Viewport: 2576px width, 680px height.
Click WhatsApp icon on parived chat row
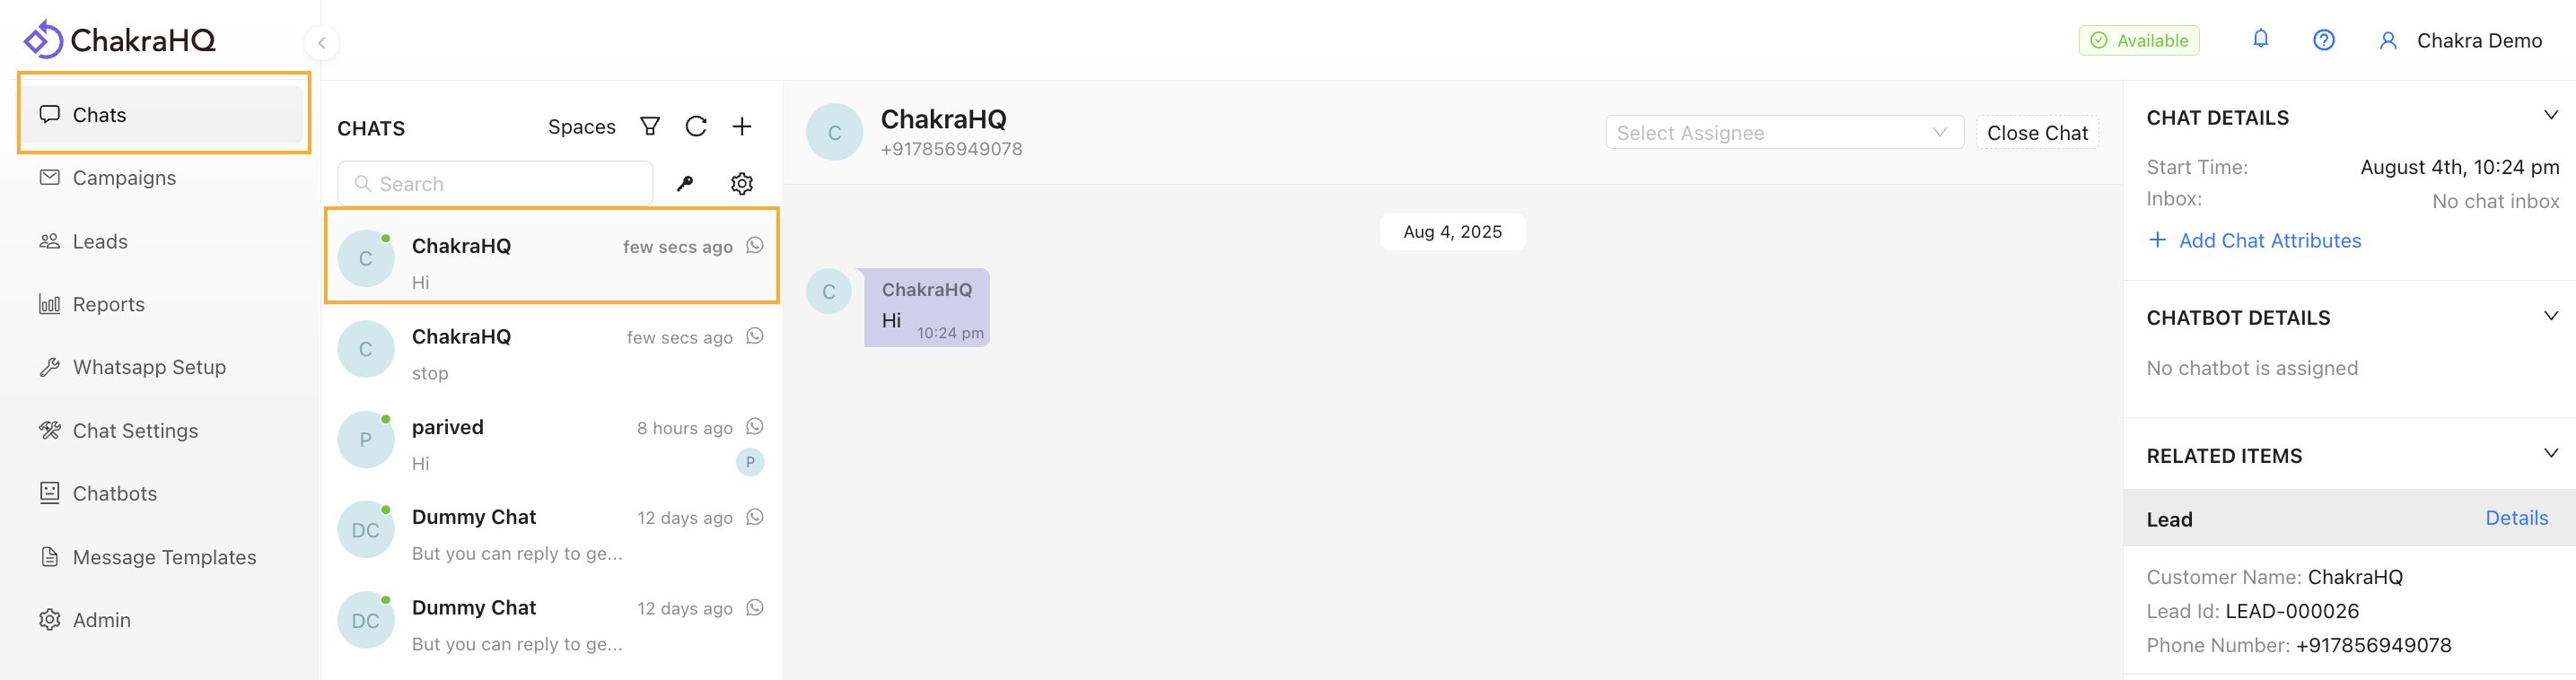point(755,427)
